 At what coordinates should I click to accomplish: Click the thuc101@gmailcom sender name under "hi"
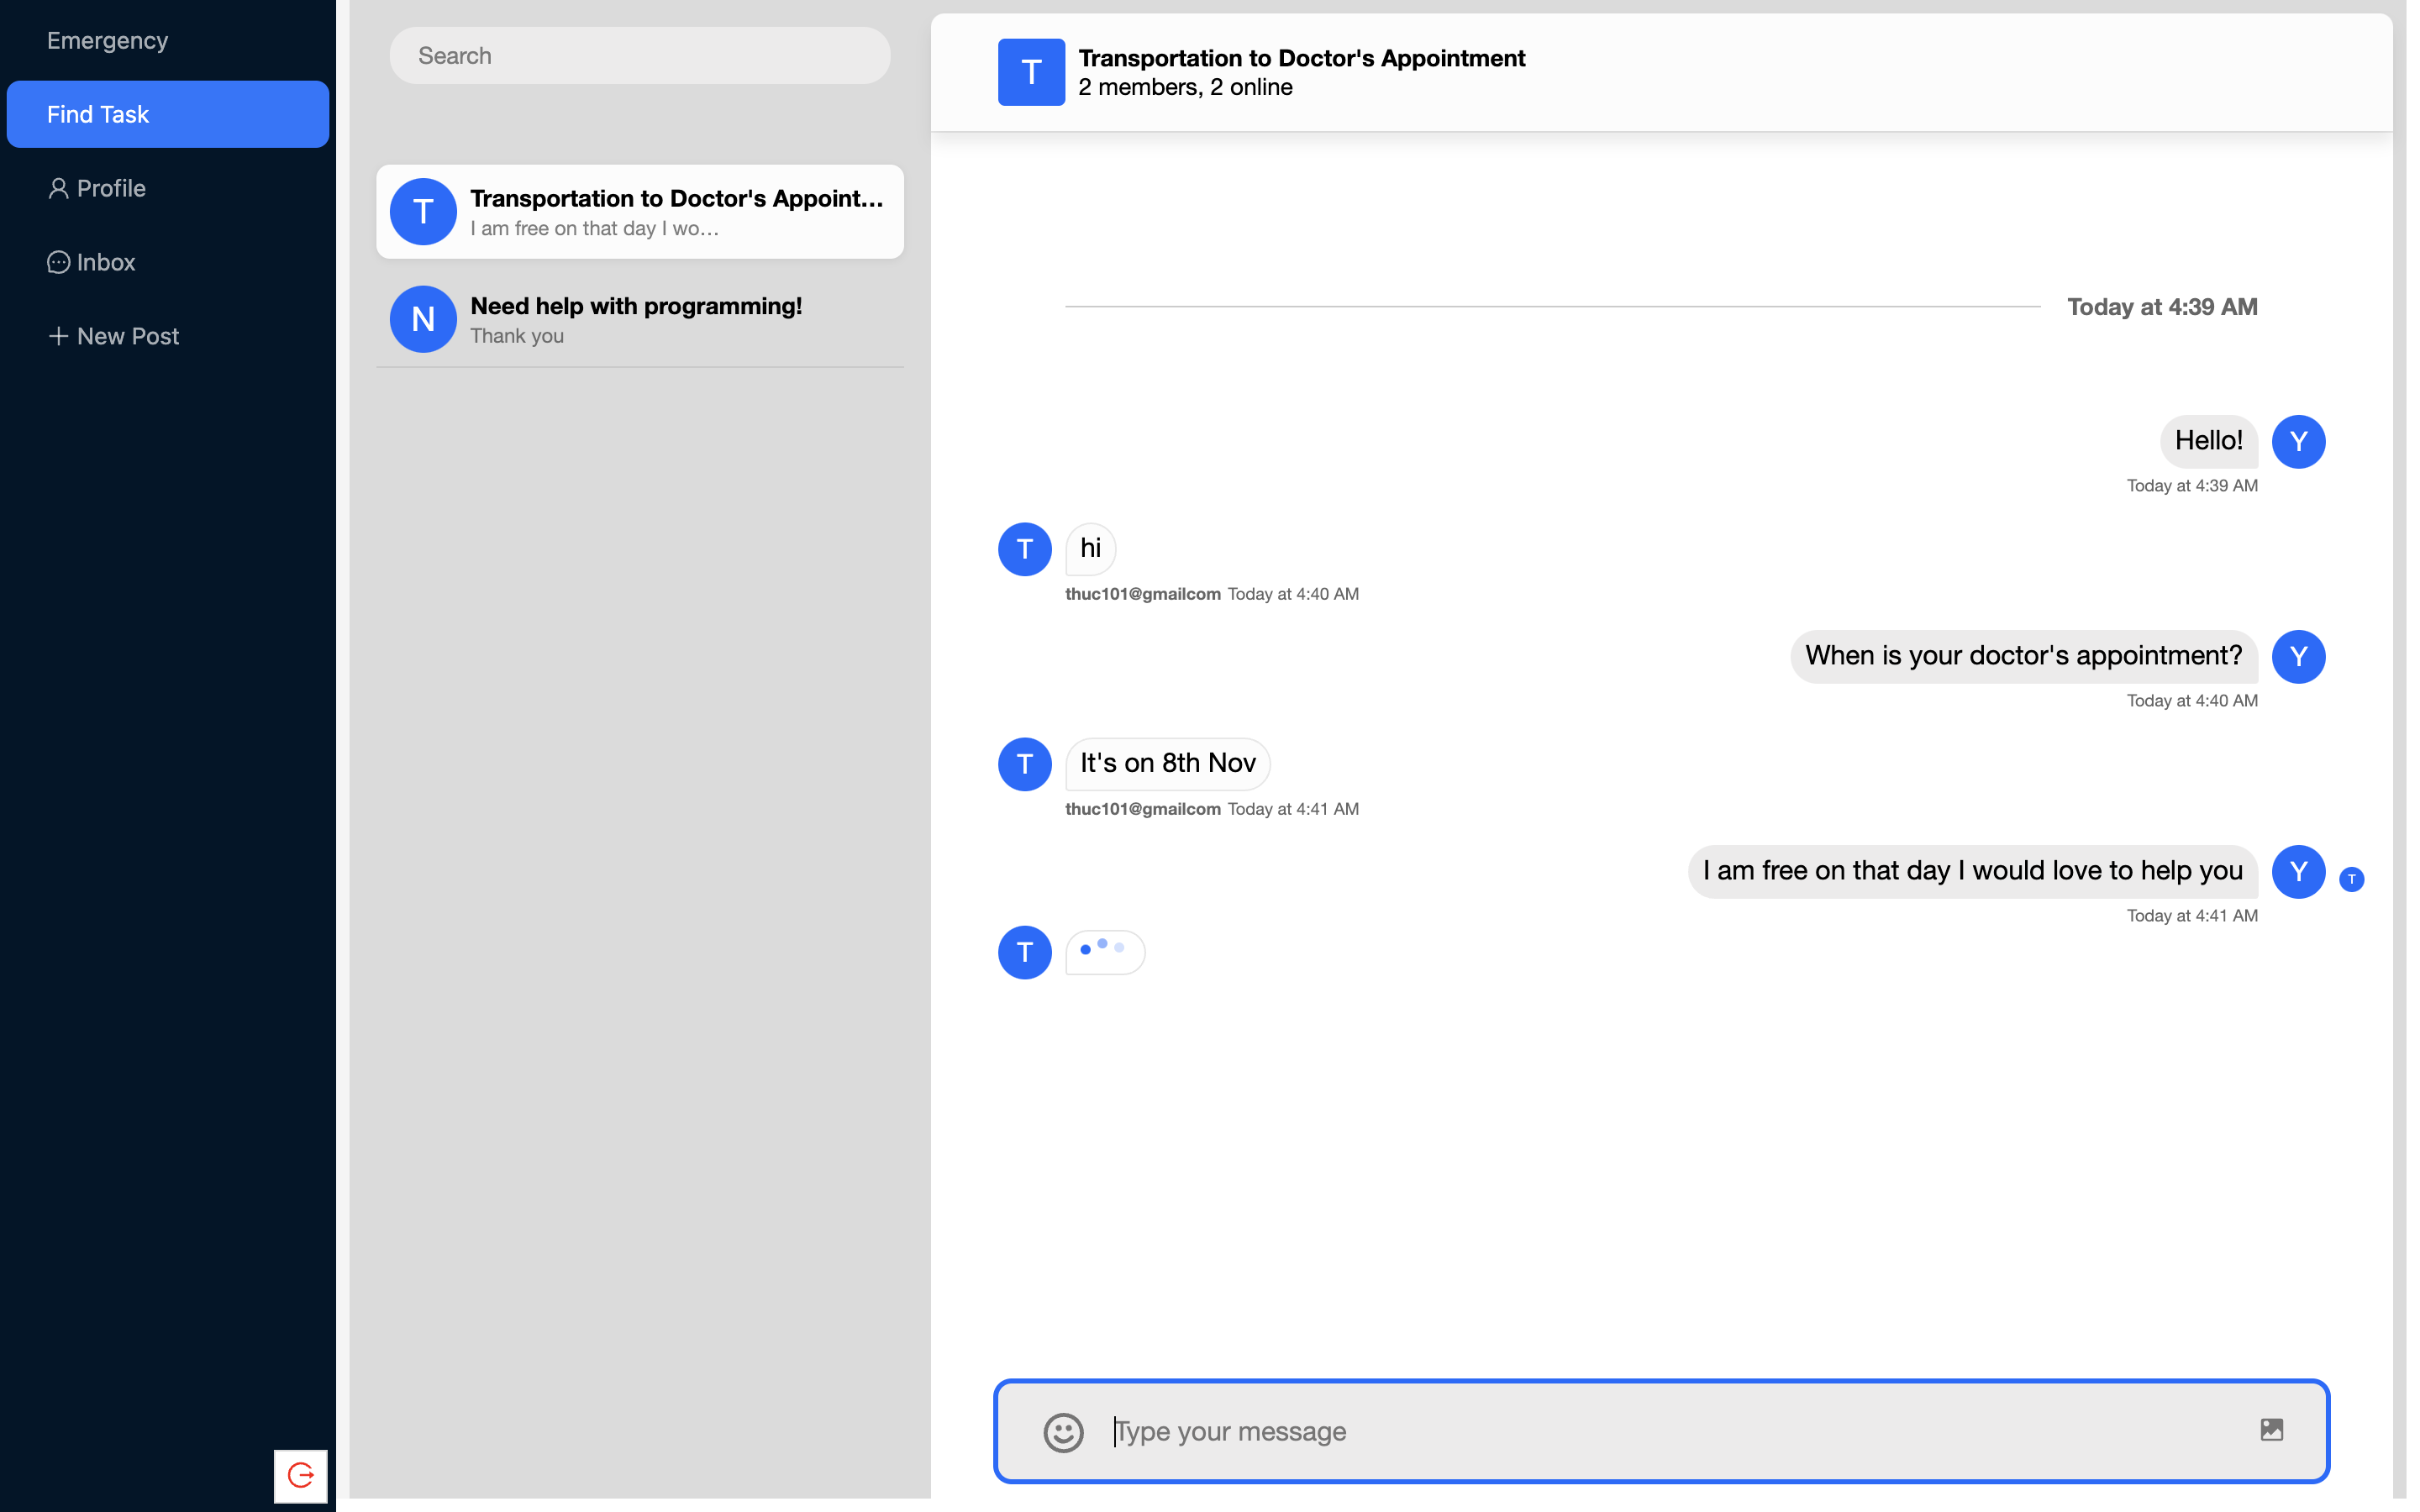1142,594
